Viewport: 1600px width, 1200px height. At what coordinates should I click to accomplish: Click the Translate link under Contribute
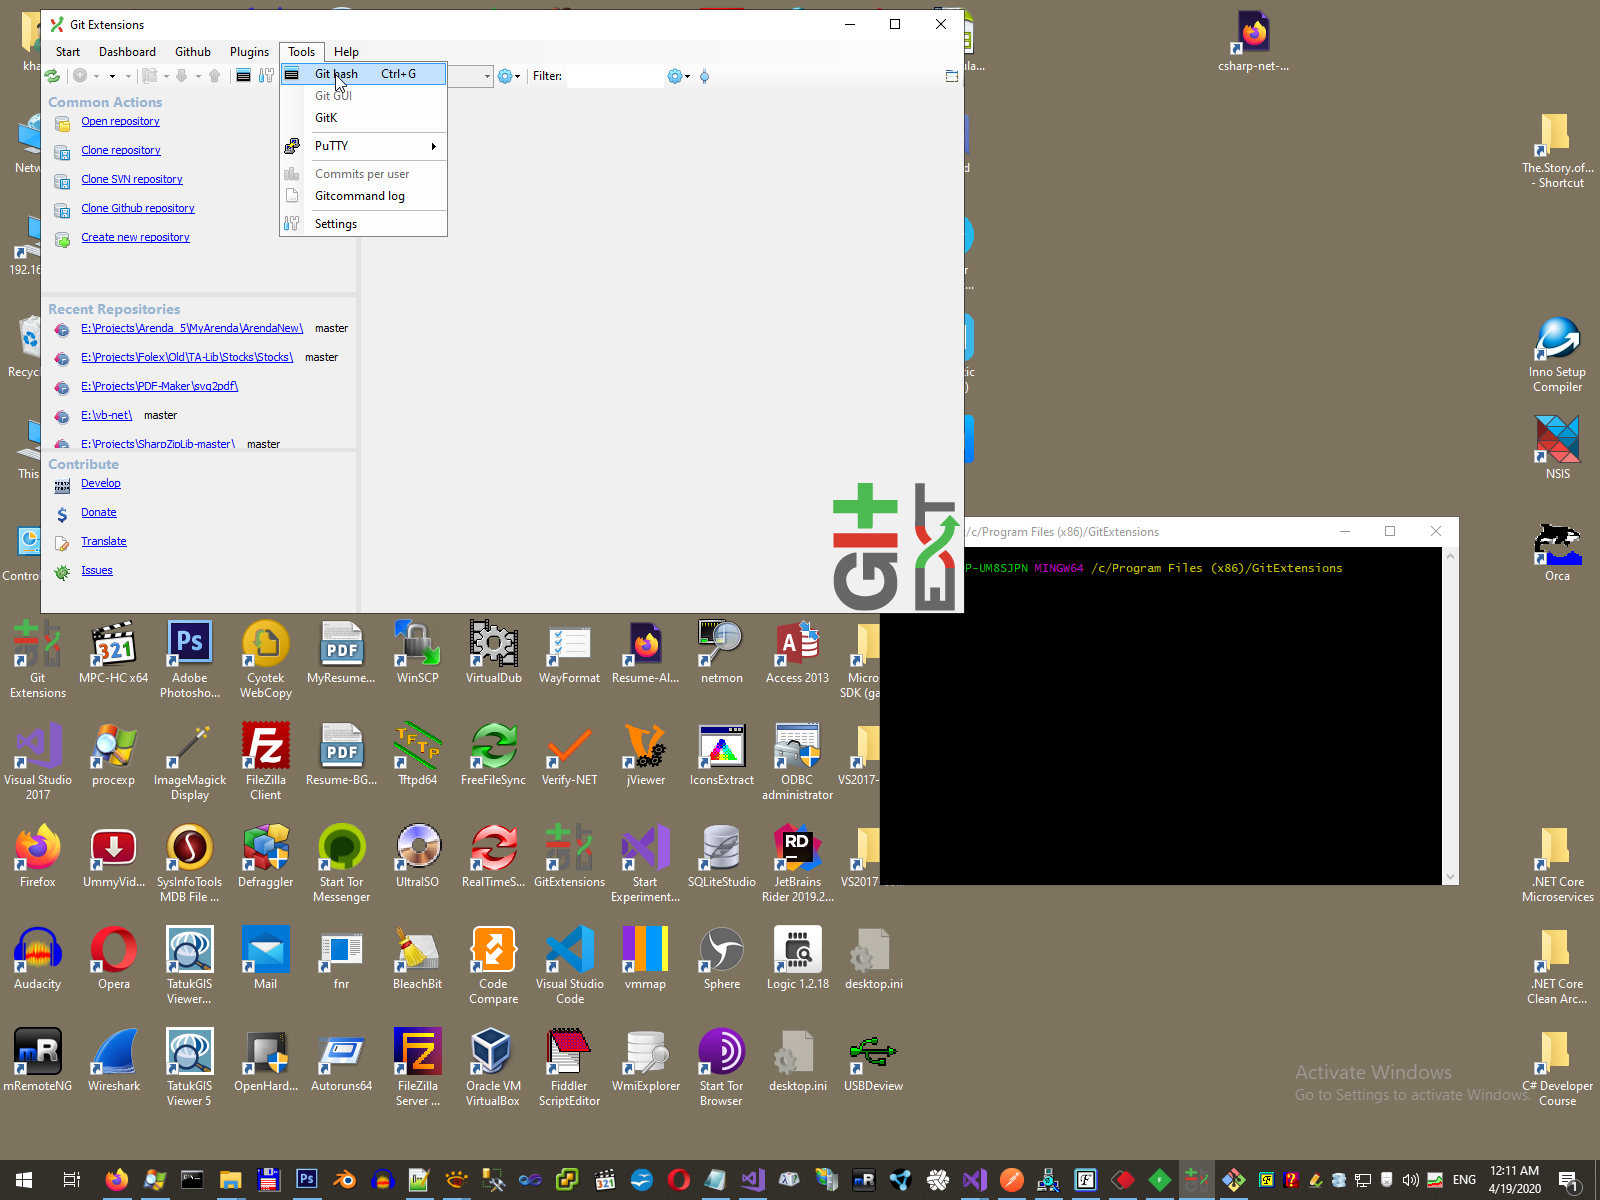[104, 541]
